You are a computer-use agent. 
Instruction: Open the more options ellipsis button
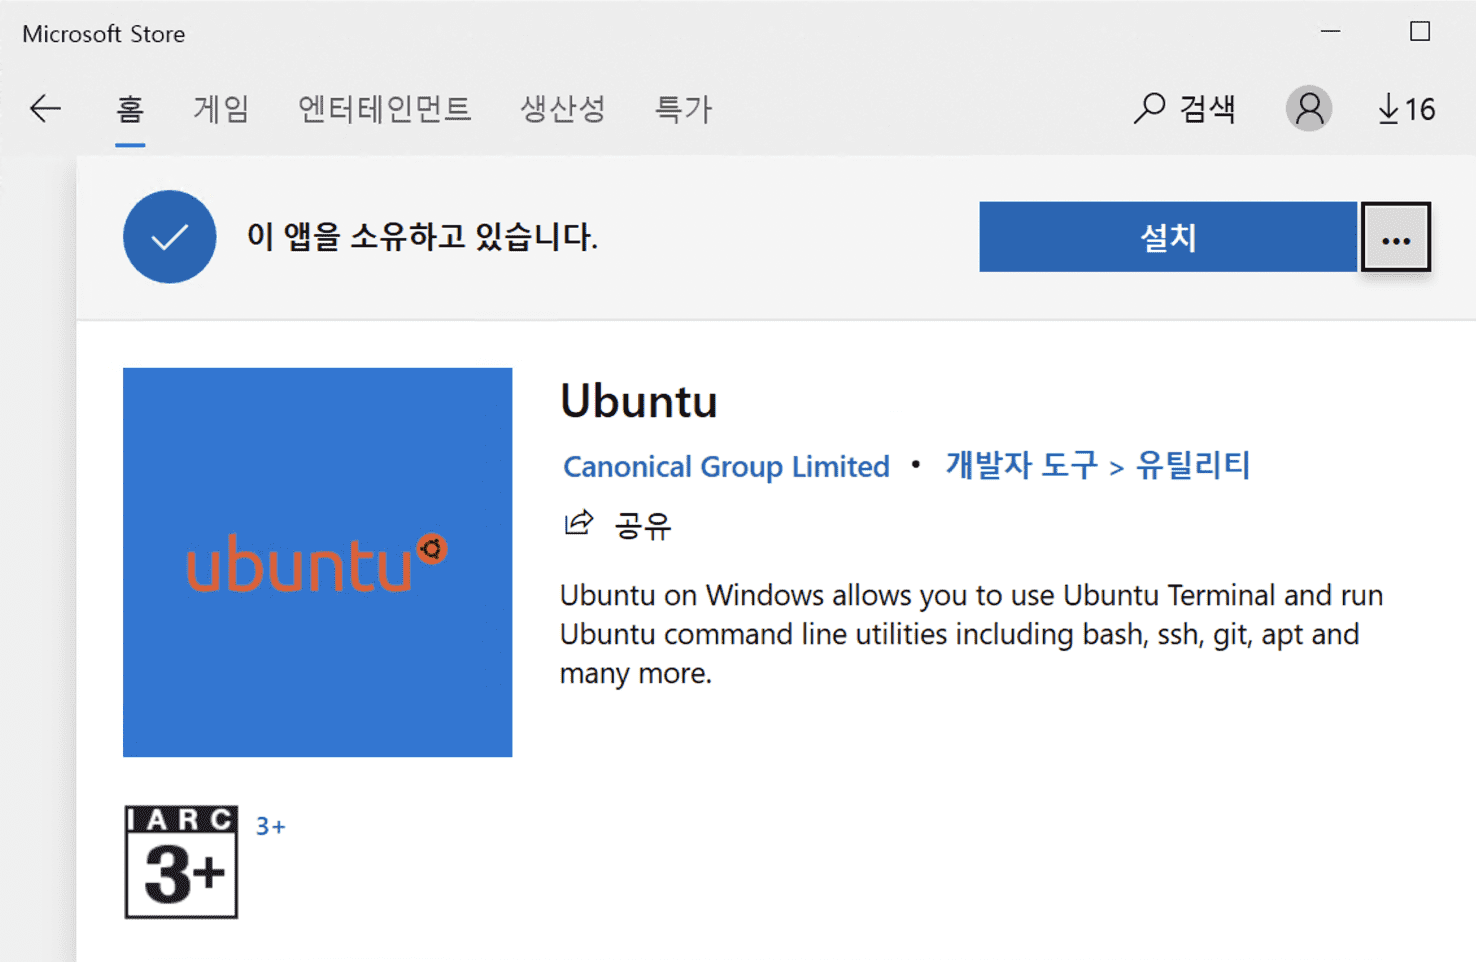coord(1396,237)
